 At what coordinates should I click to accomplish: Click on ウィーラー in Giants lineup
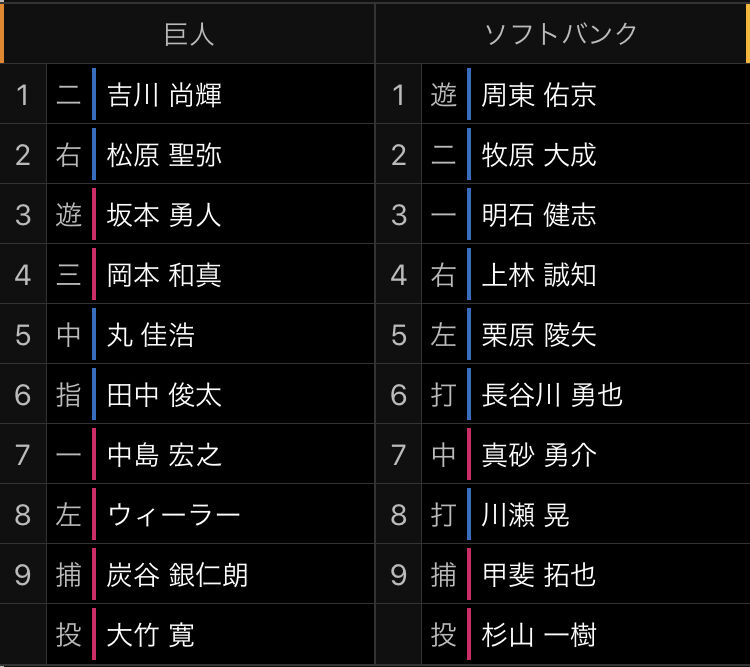pyautogui.click(x=174, y=515)
